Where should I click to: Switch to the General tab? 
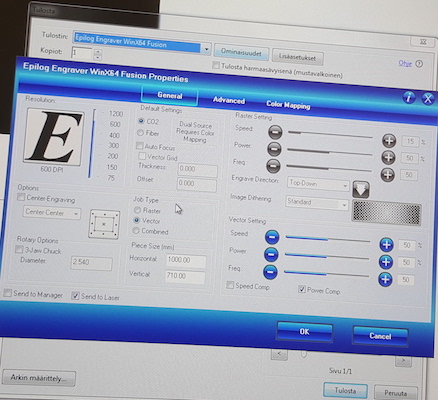click(x=170, y=96)
